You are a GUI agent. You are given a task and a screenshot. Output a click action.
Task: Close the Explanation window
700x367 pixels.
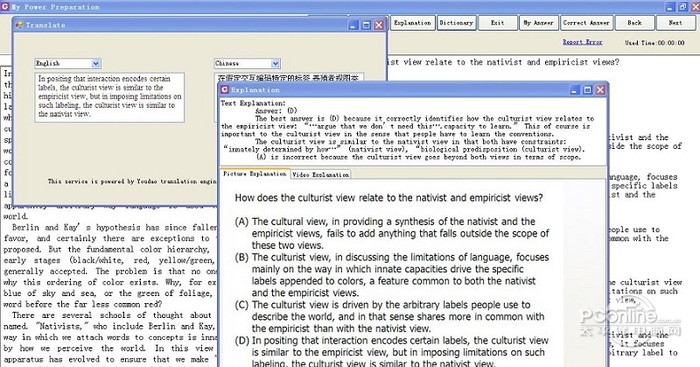pos(600,90)
